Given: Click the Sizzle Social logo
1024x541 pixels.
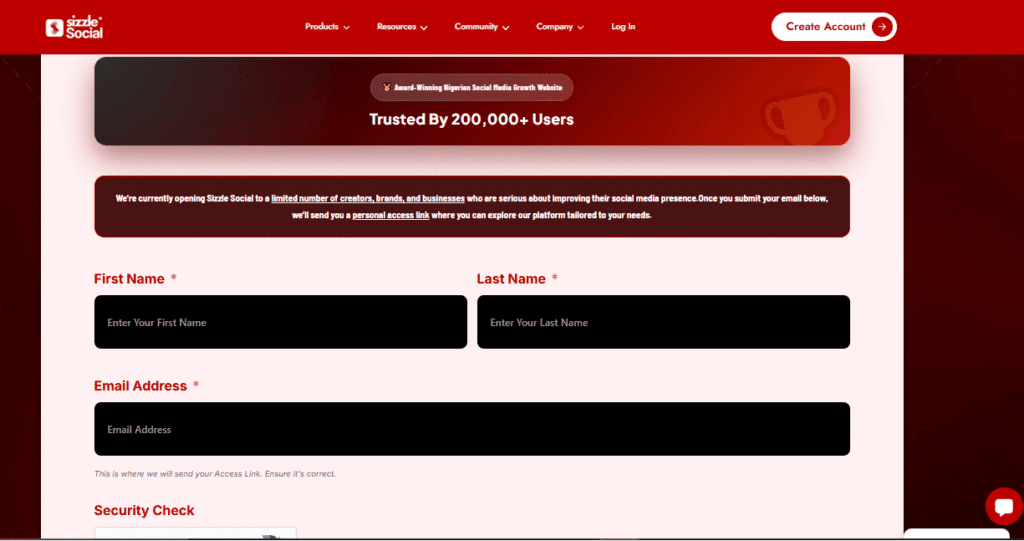Looking at the screenshot, I should [x=74, y=27].
